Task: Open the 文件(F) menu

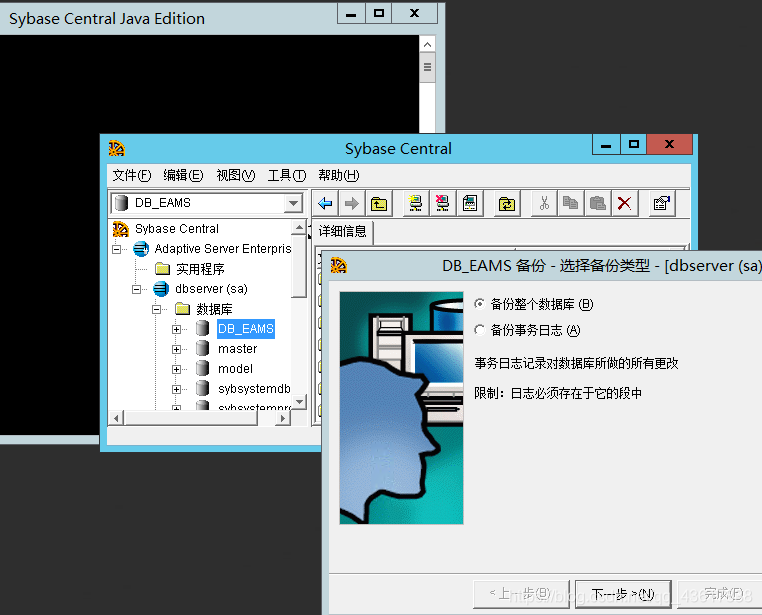Action: [132, 175]
